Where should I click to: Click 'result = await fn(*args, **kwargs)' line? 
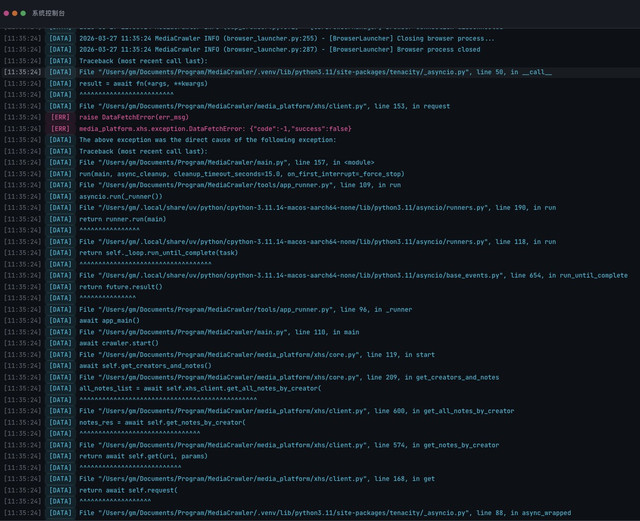pos(143,83)
